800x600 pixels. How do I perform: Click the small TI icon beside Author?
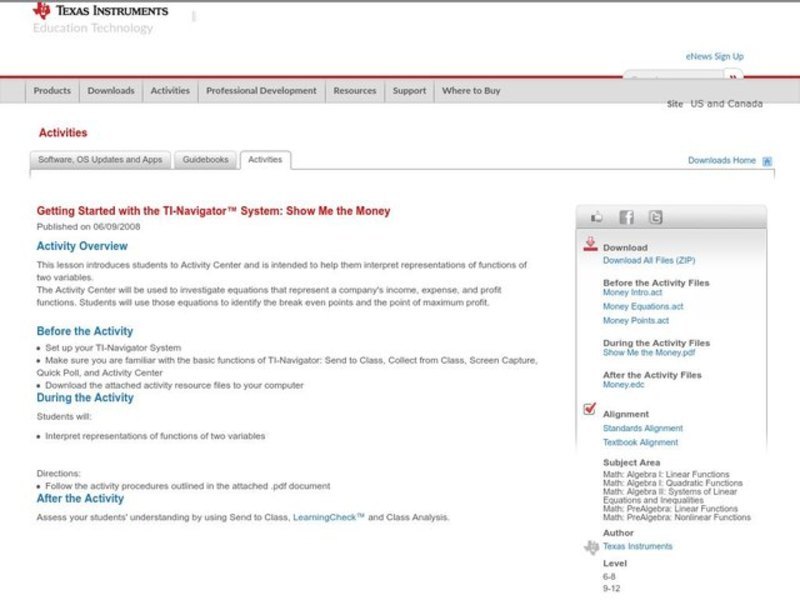[x=591, y=547]
